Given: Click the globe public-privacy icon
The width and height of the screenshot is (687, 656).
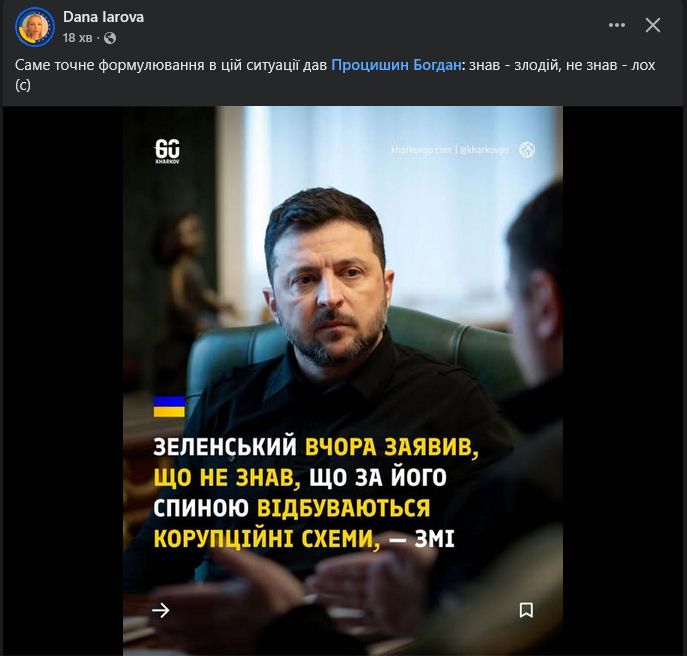Looking at the screenshot, I should click(110, 39).
